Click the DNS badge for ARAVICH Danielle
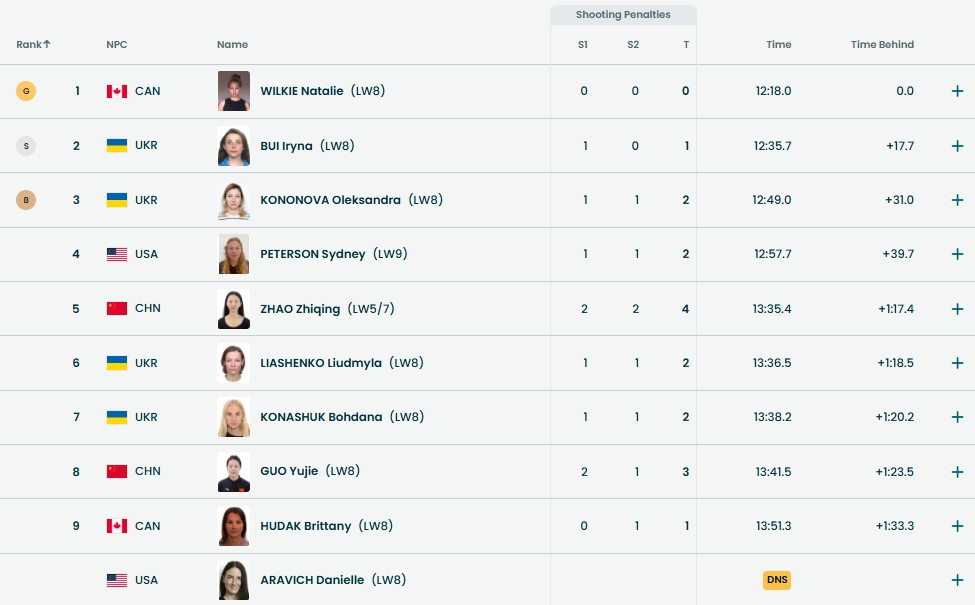The width and height of the screenshot is (975, 605). tap(777, 580)
